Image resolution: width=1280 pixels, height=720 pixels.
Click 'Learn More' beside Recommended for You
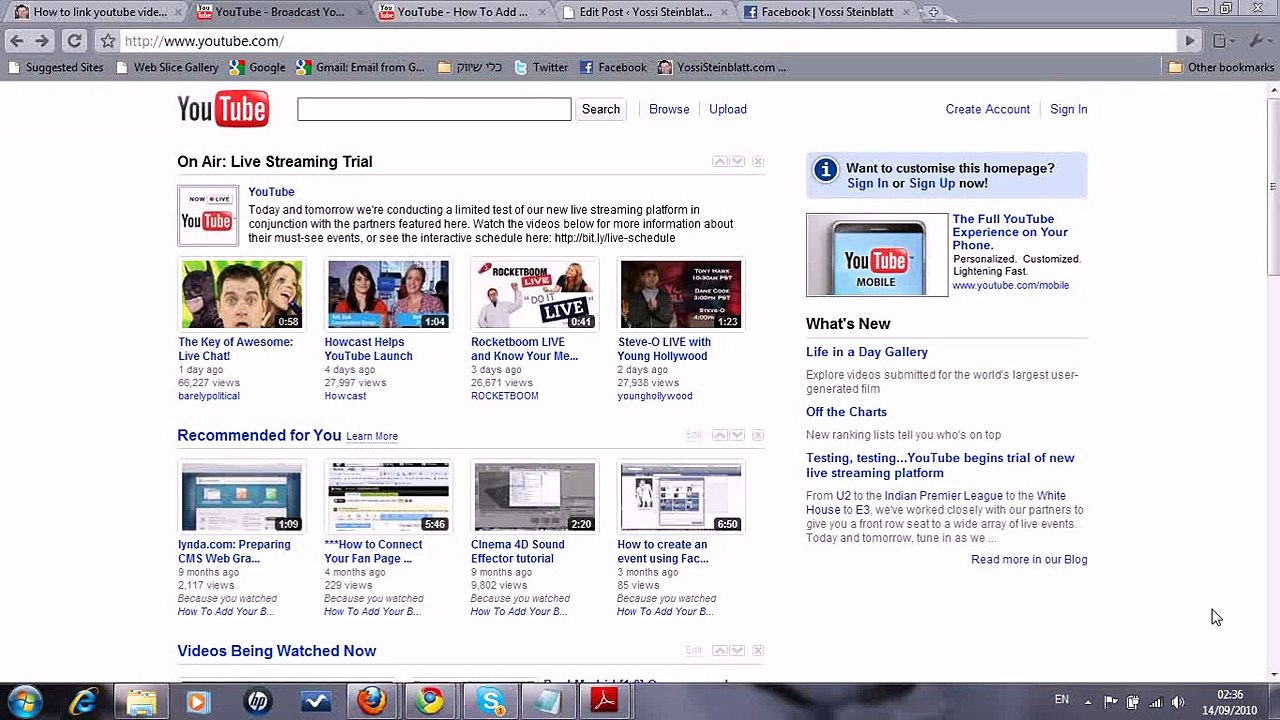372,436
